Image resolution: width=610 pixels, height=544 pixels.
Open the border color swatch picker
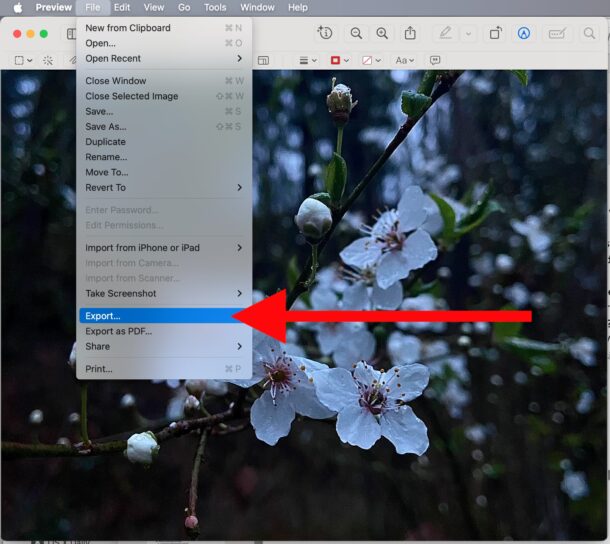click(x=338, y=60)
